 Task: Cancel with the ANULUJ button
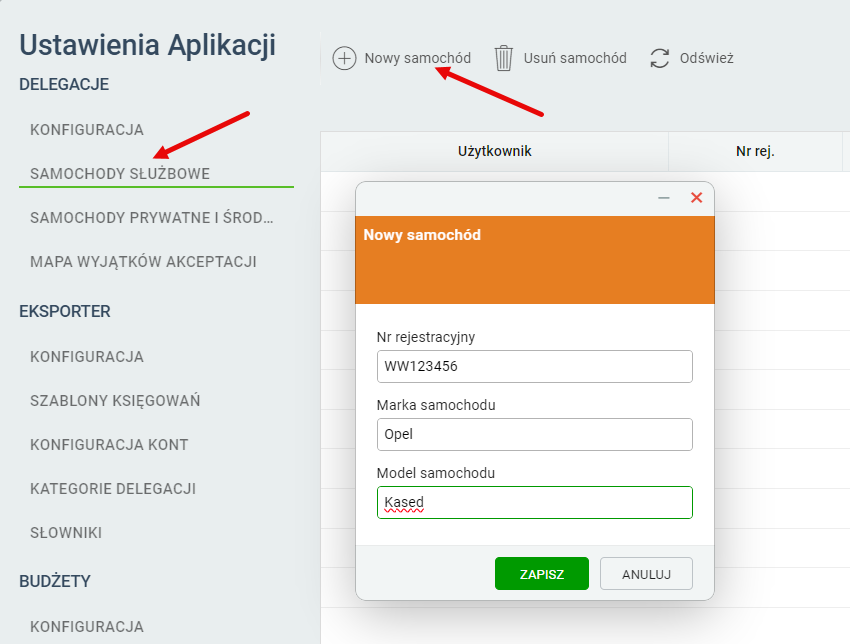646,574
